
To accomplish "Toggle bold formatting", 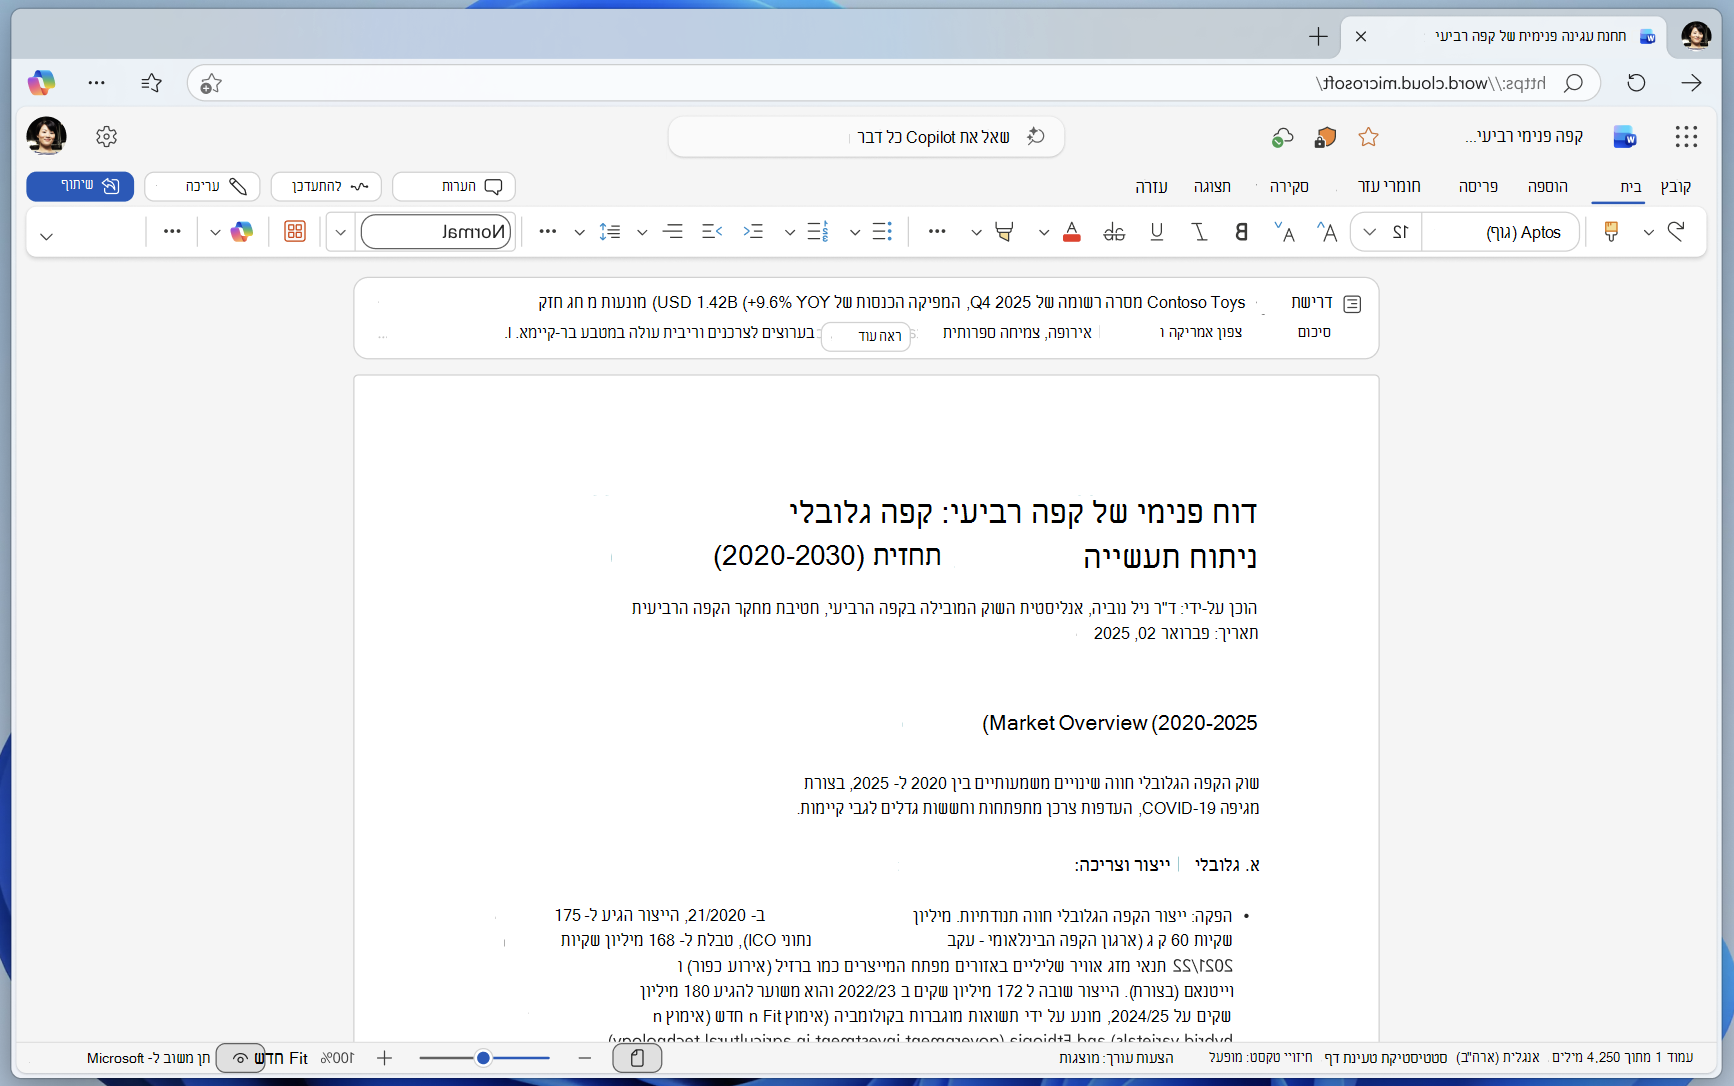I will click(1242, 232).
